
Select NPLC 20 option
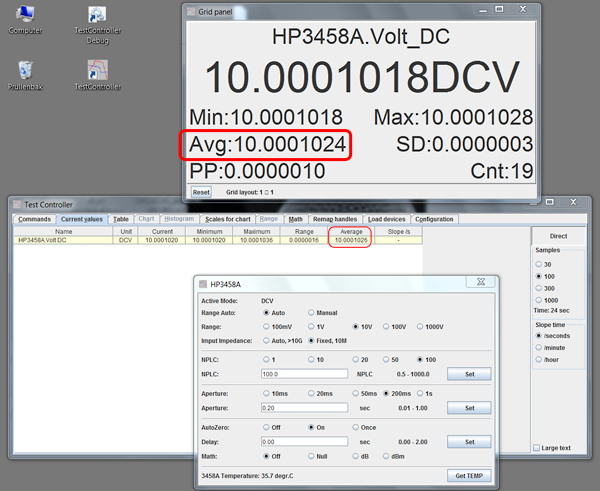point(355,359)
